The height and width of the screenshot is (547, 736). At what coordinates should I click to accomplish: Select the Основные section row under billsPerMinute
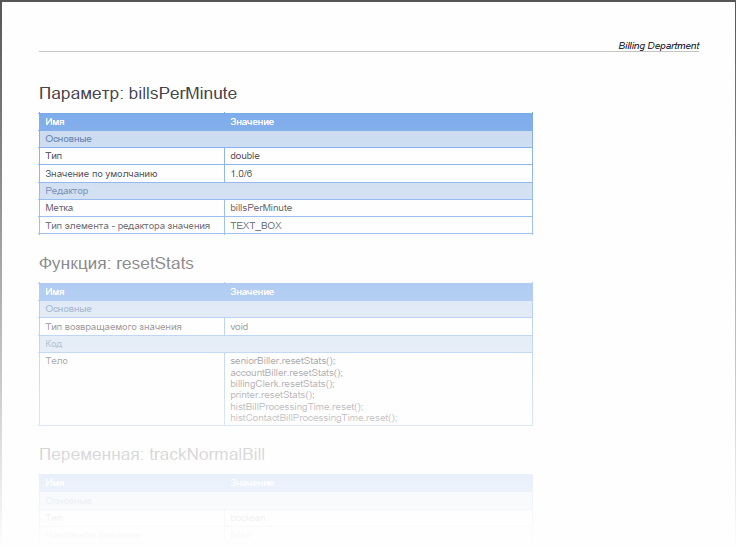(x=285, y=139)
